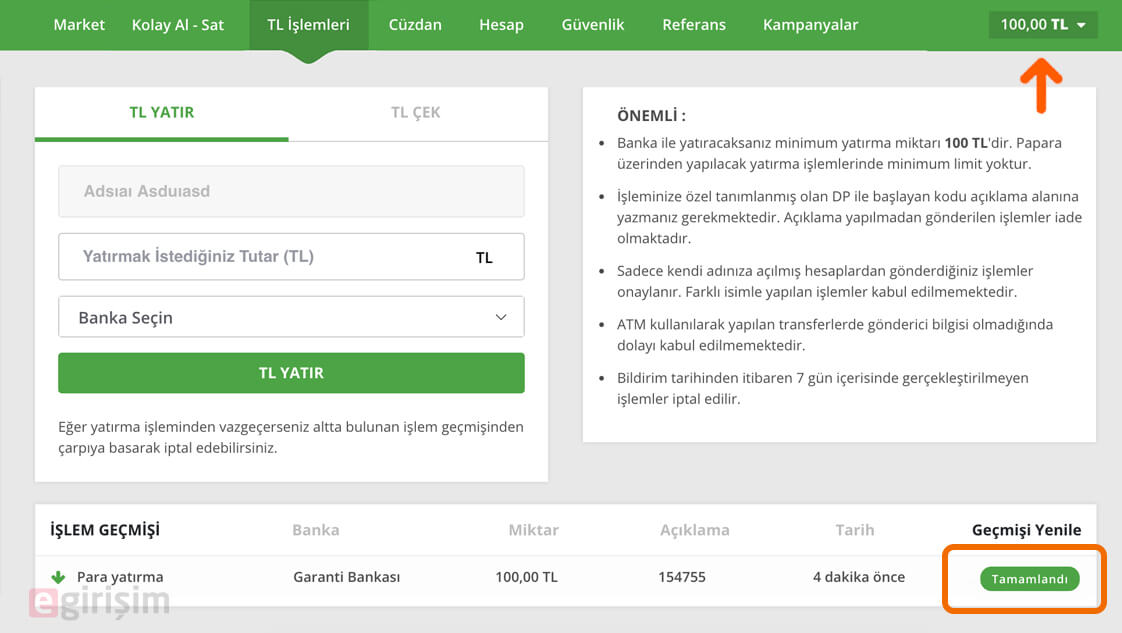Open the Hesap menu
The width and height of the screenshot is (1122, 633).
pos(502,24)
